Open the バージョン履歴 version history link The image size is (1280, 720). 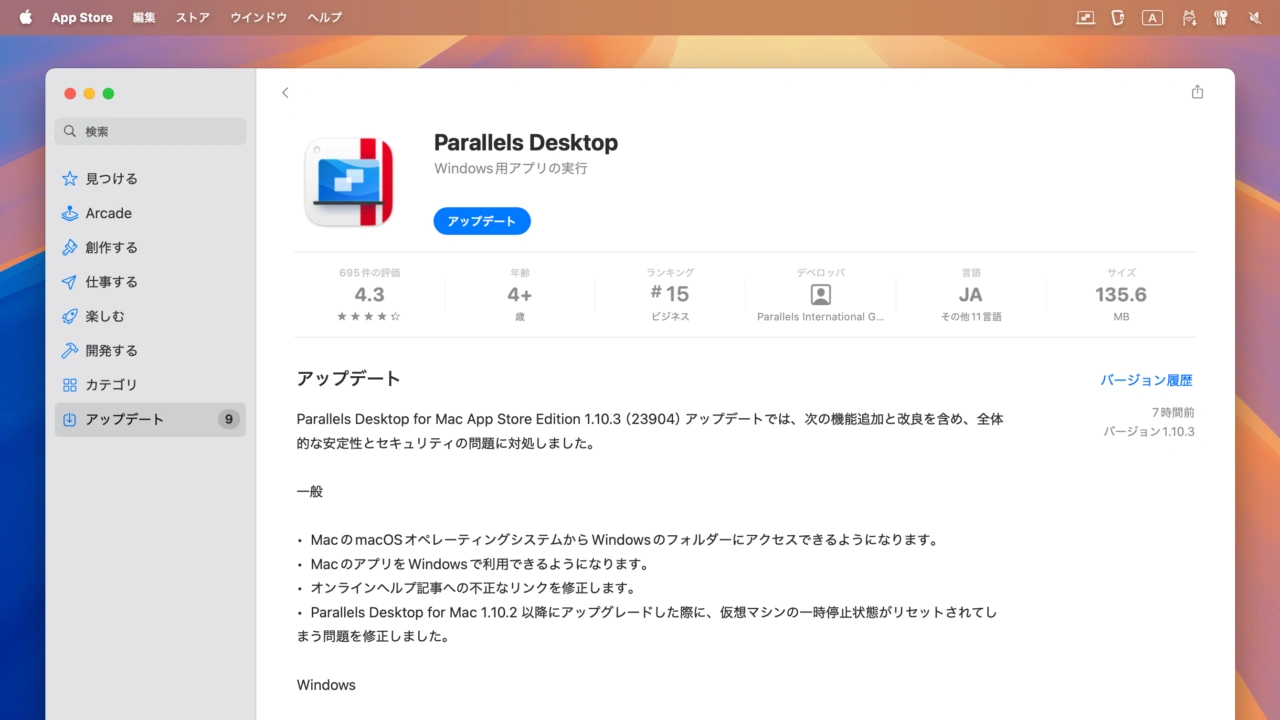click(1146, 380)
